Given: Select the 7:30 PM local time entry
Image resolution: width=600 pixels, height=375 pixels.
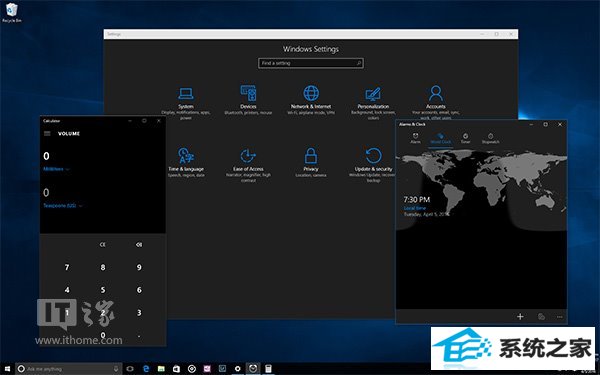Looking at the screenshot, I should pyautogui.click(x=426, y=206).
